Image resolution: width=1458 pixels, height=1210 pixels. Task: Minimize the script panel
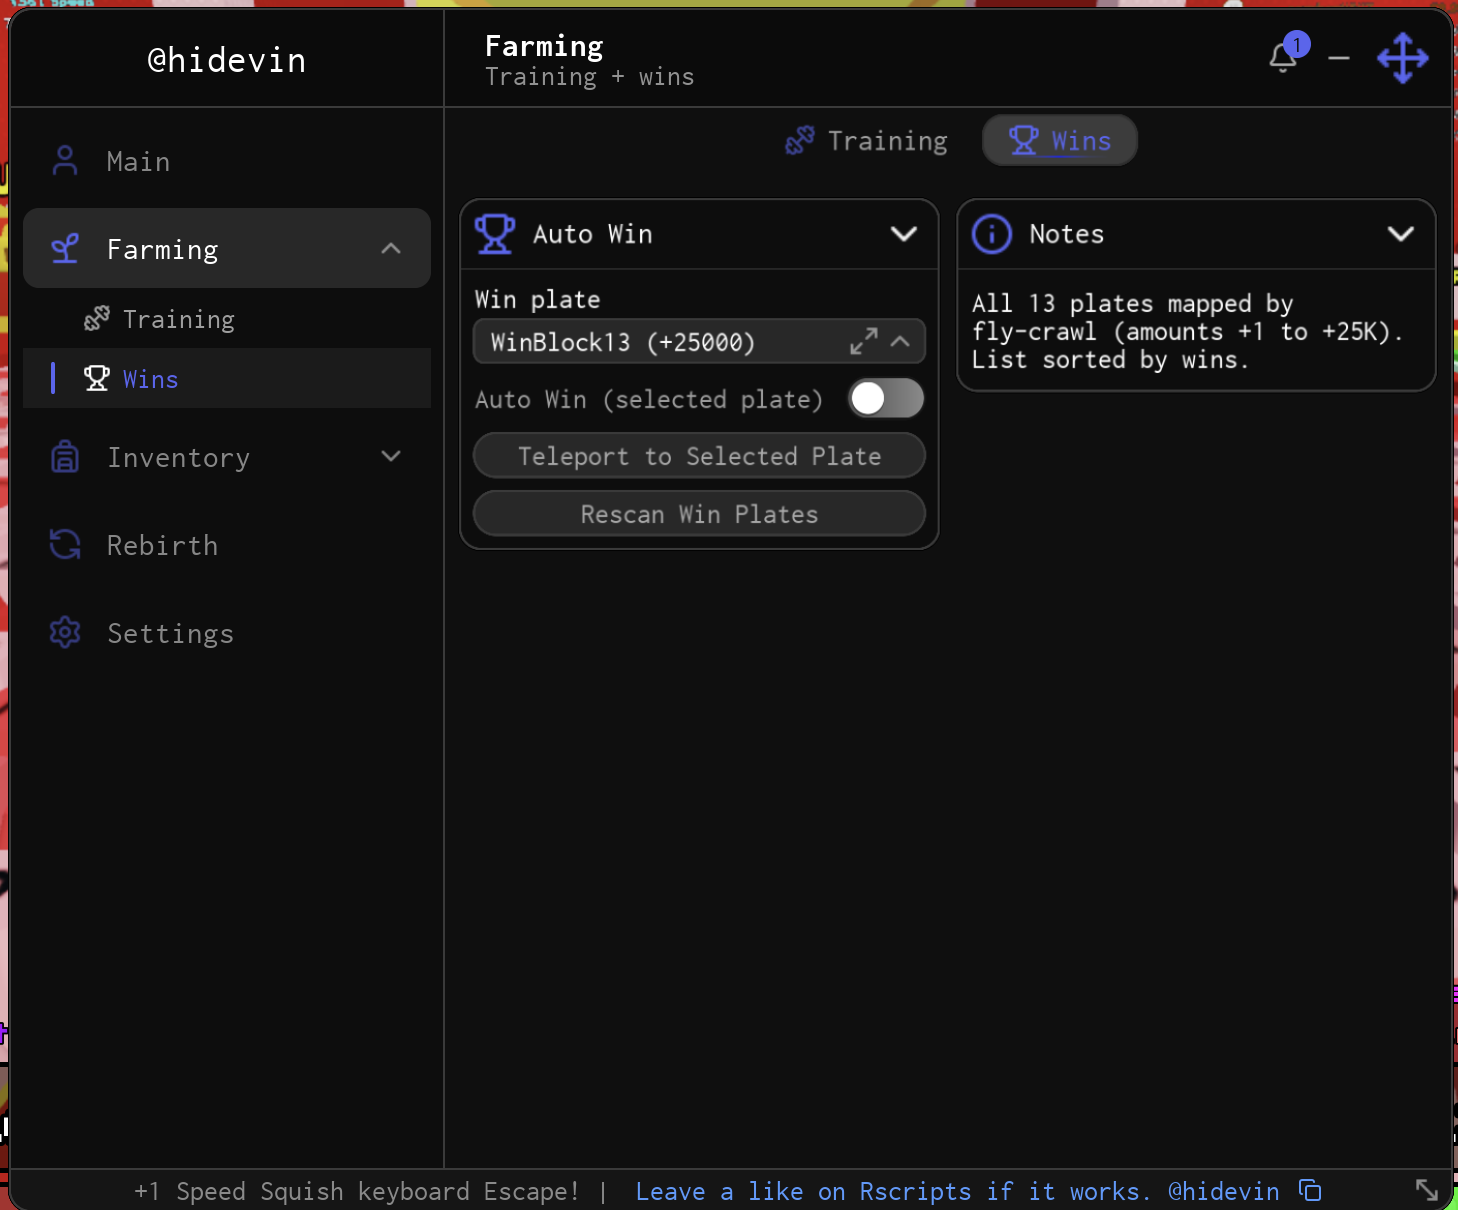1339,59
